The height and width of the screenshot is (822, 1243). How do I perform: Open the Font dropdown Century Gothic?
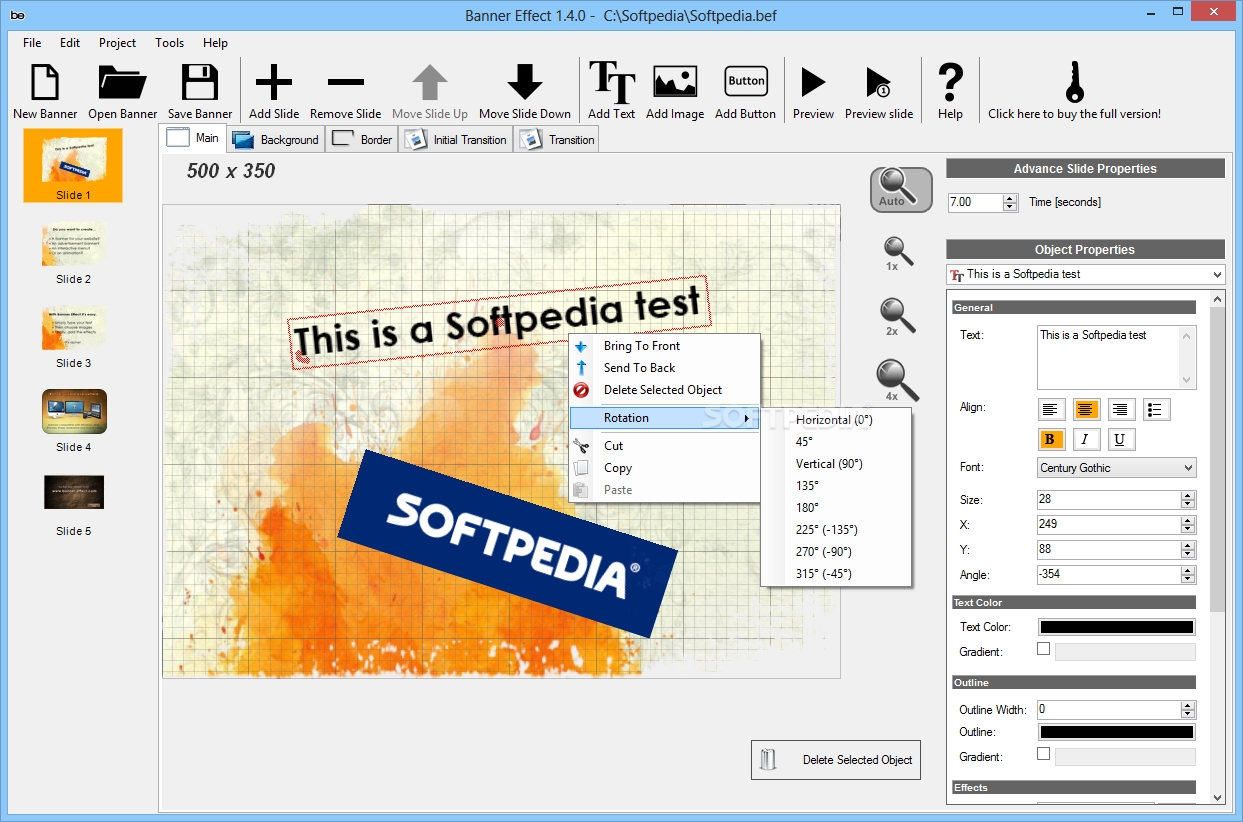coord(1117,467)
